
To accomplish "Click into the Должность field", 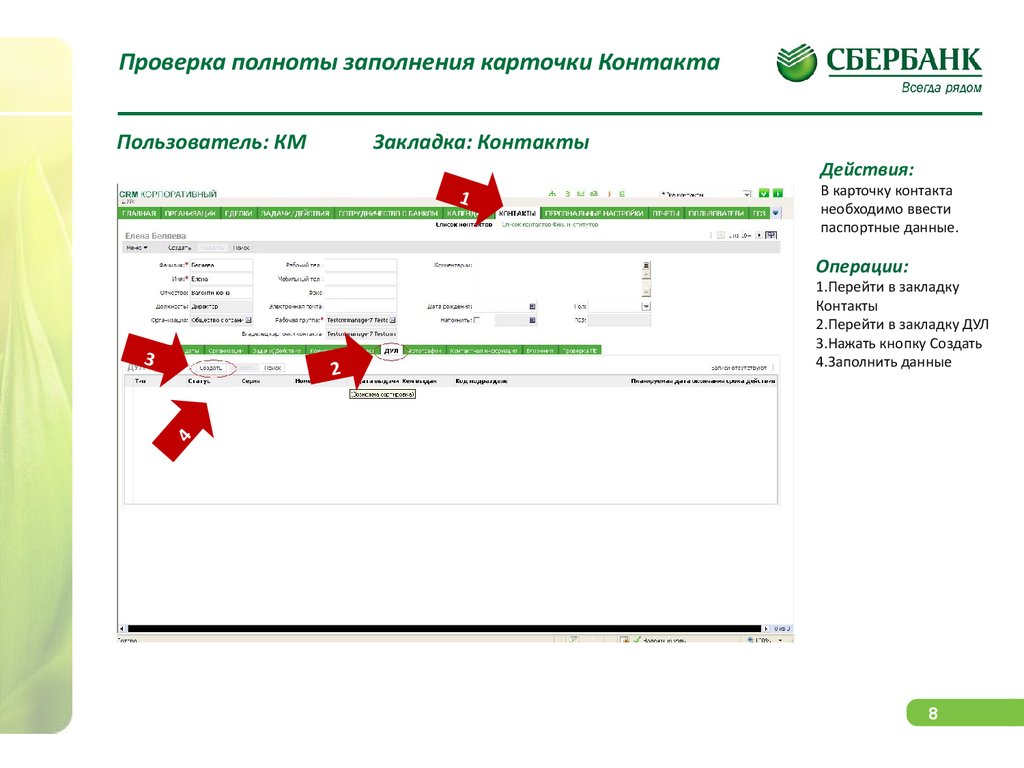I will 221,306.
